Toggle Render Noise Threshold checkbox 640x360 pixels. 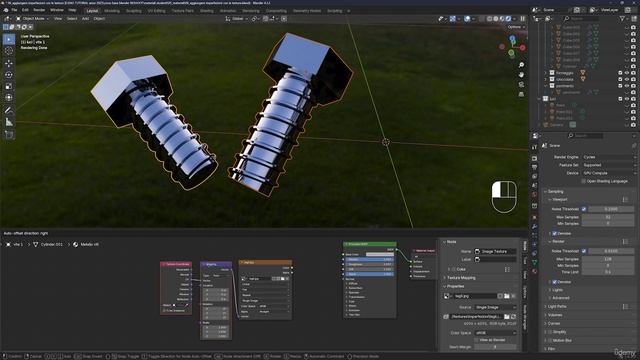point(584,251)
